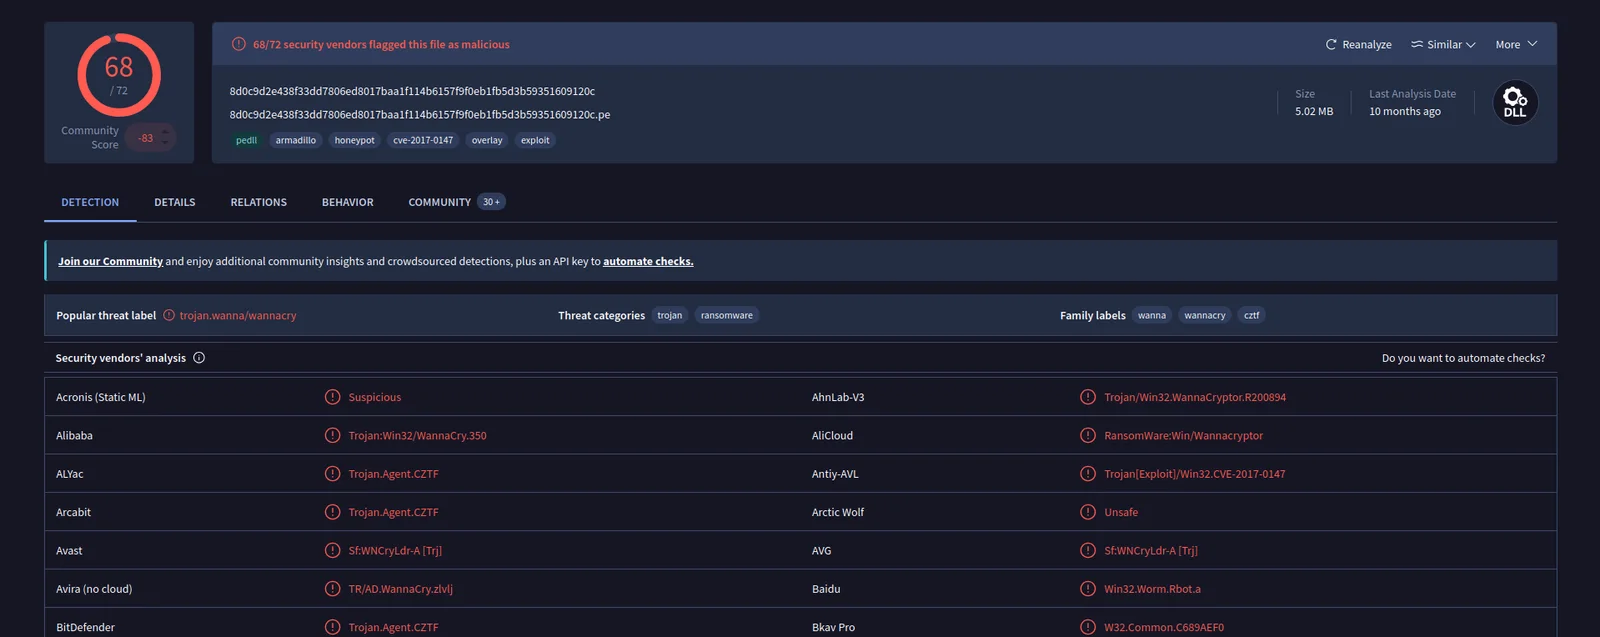1600x637 pixels.
Task: Select the first SHA-256 hash text
Action: (x=412, y=91)
